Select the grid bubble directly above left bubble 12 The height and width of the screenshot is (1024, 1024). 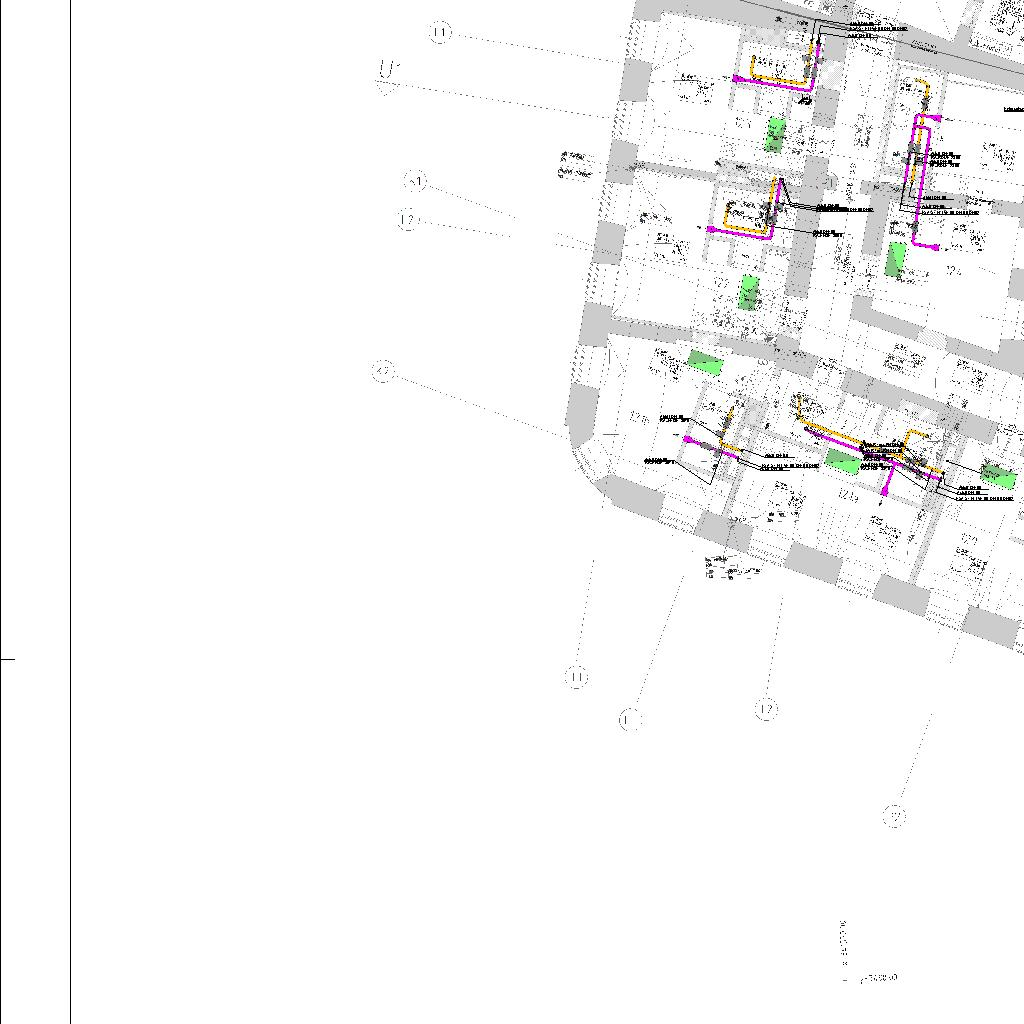416,182
